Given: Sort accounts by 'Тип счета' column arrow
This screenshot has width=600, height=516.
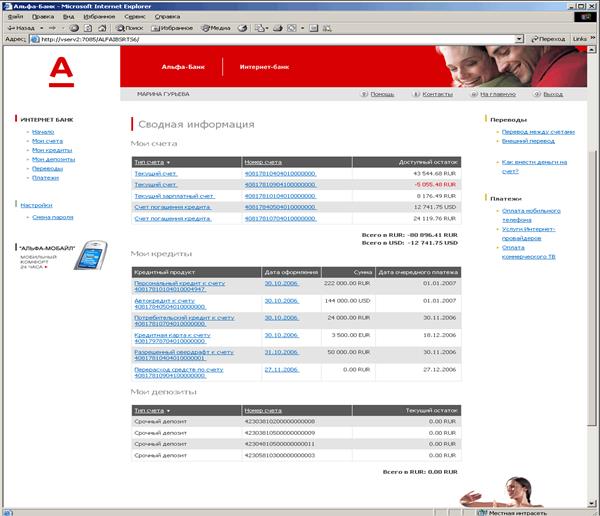Looking at the screenshot, I should tap(169, 161).
